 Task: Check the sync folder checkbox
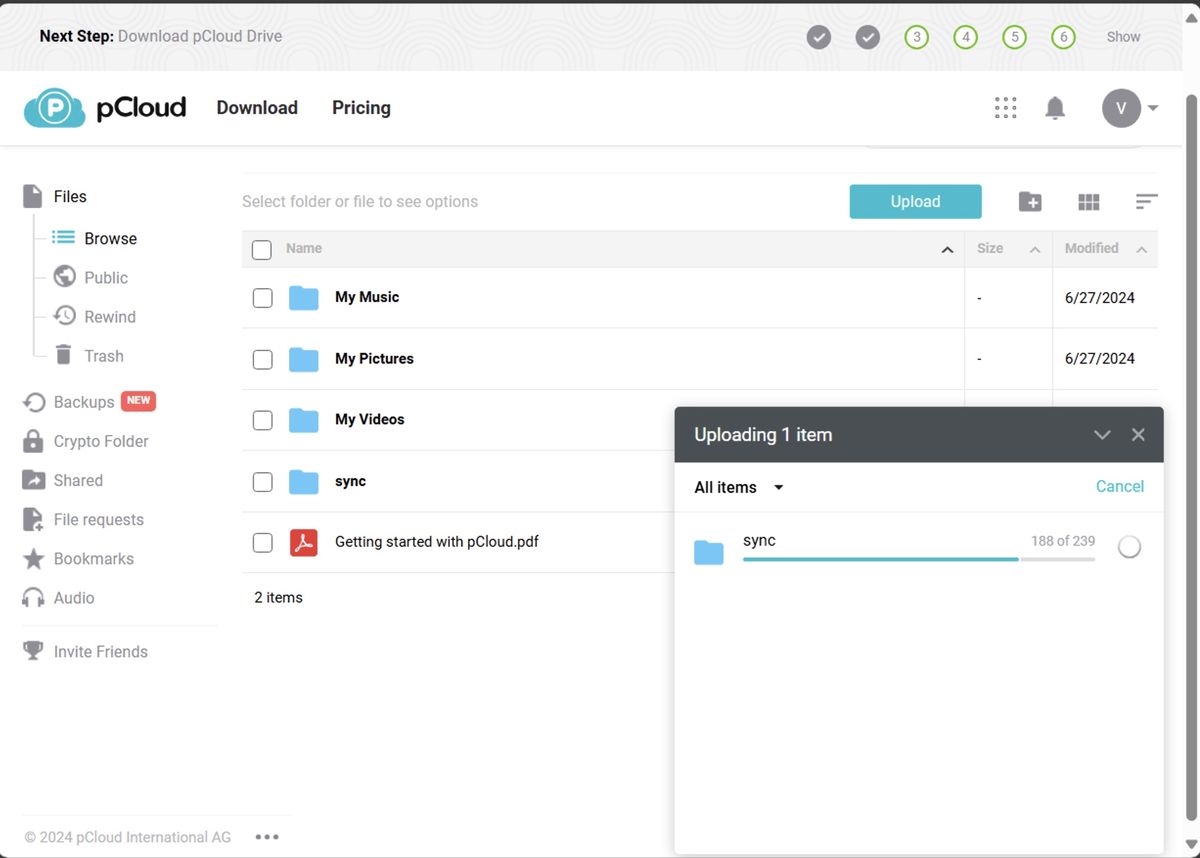click(262, 481)
